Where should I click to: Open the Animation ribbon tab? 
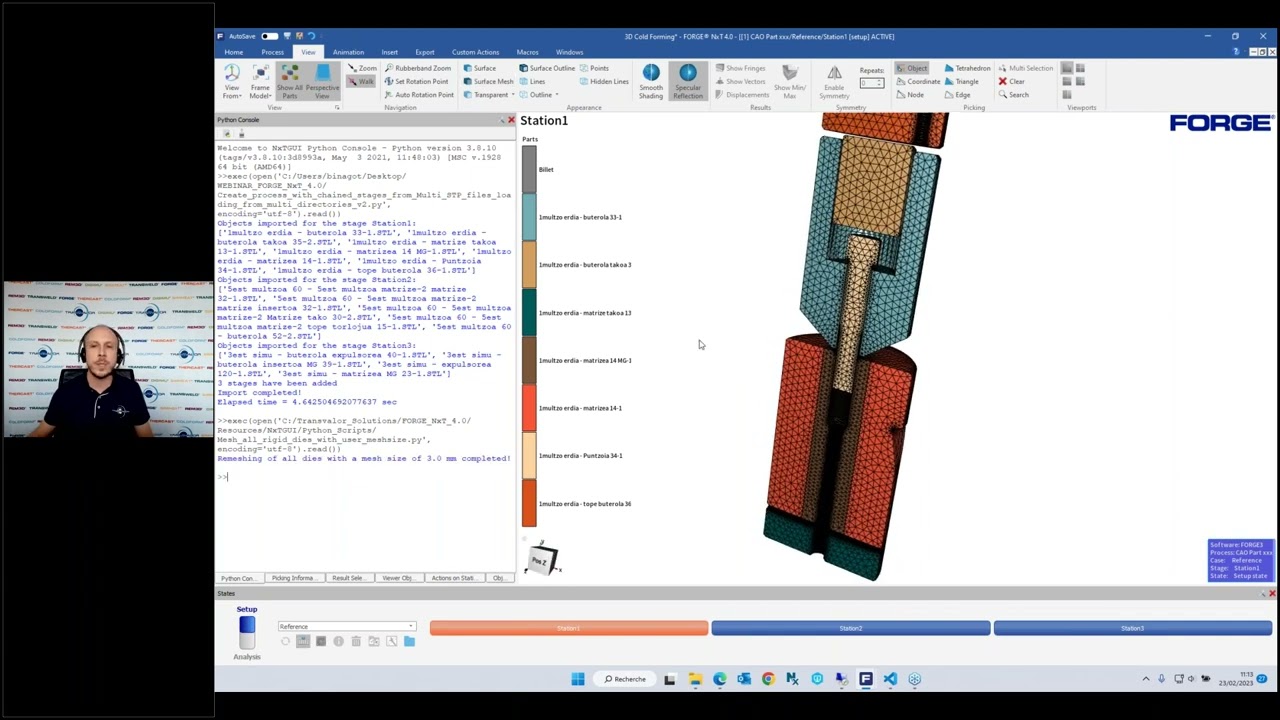point(348,52)
